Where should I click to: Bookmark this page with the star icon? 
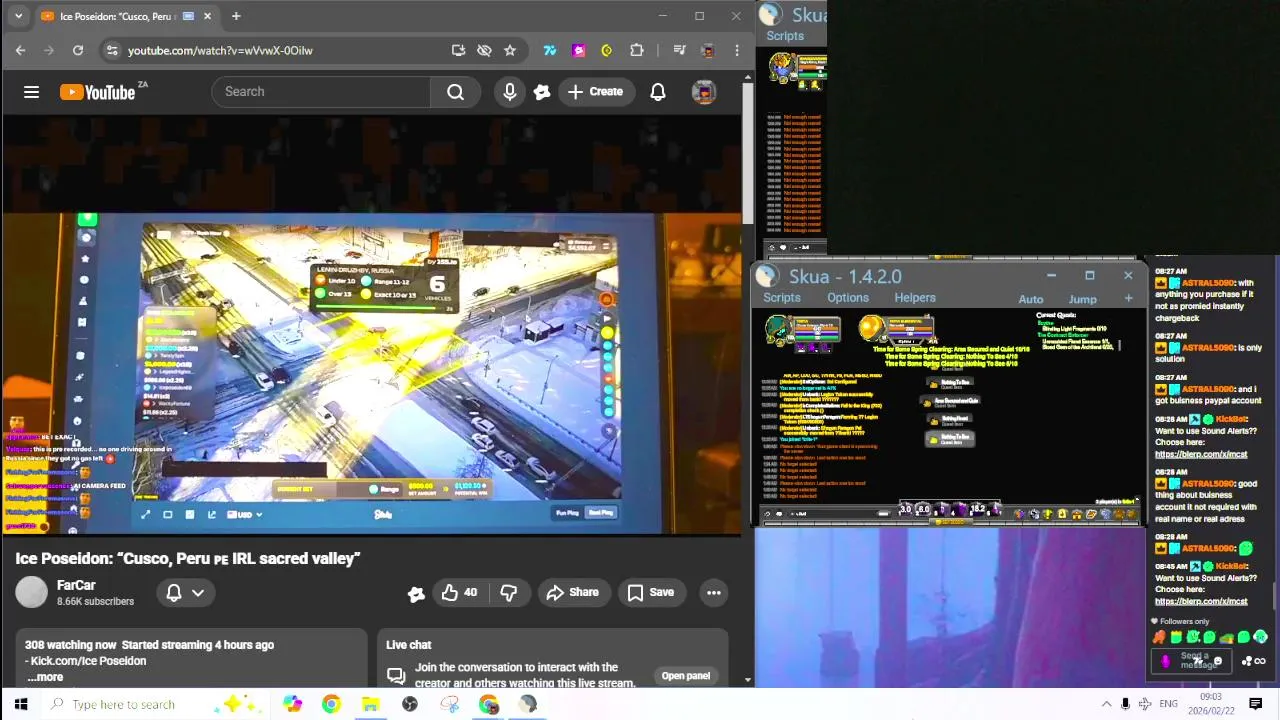pyautogui.click(x=510, y=50)
